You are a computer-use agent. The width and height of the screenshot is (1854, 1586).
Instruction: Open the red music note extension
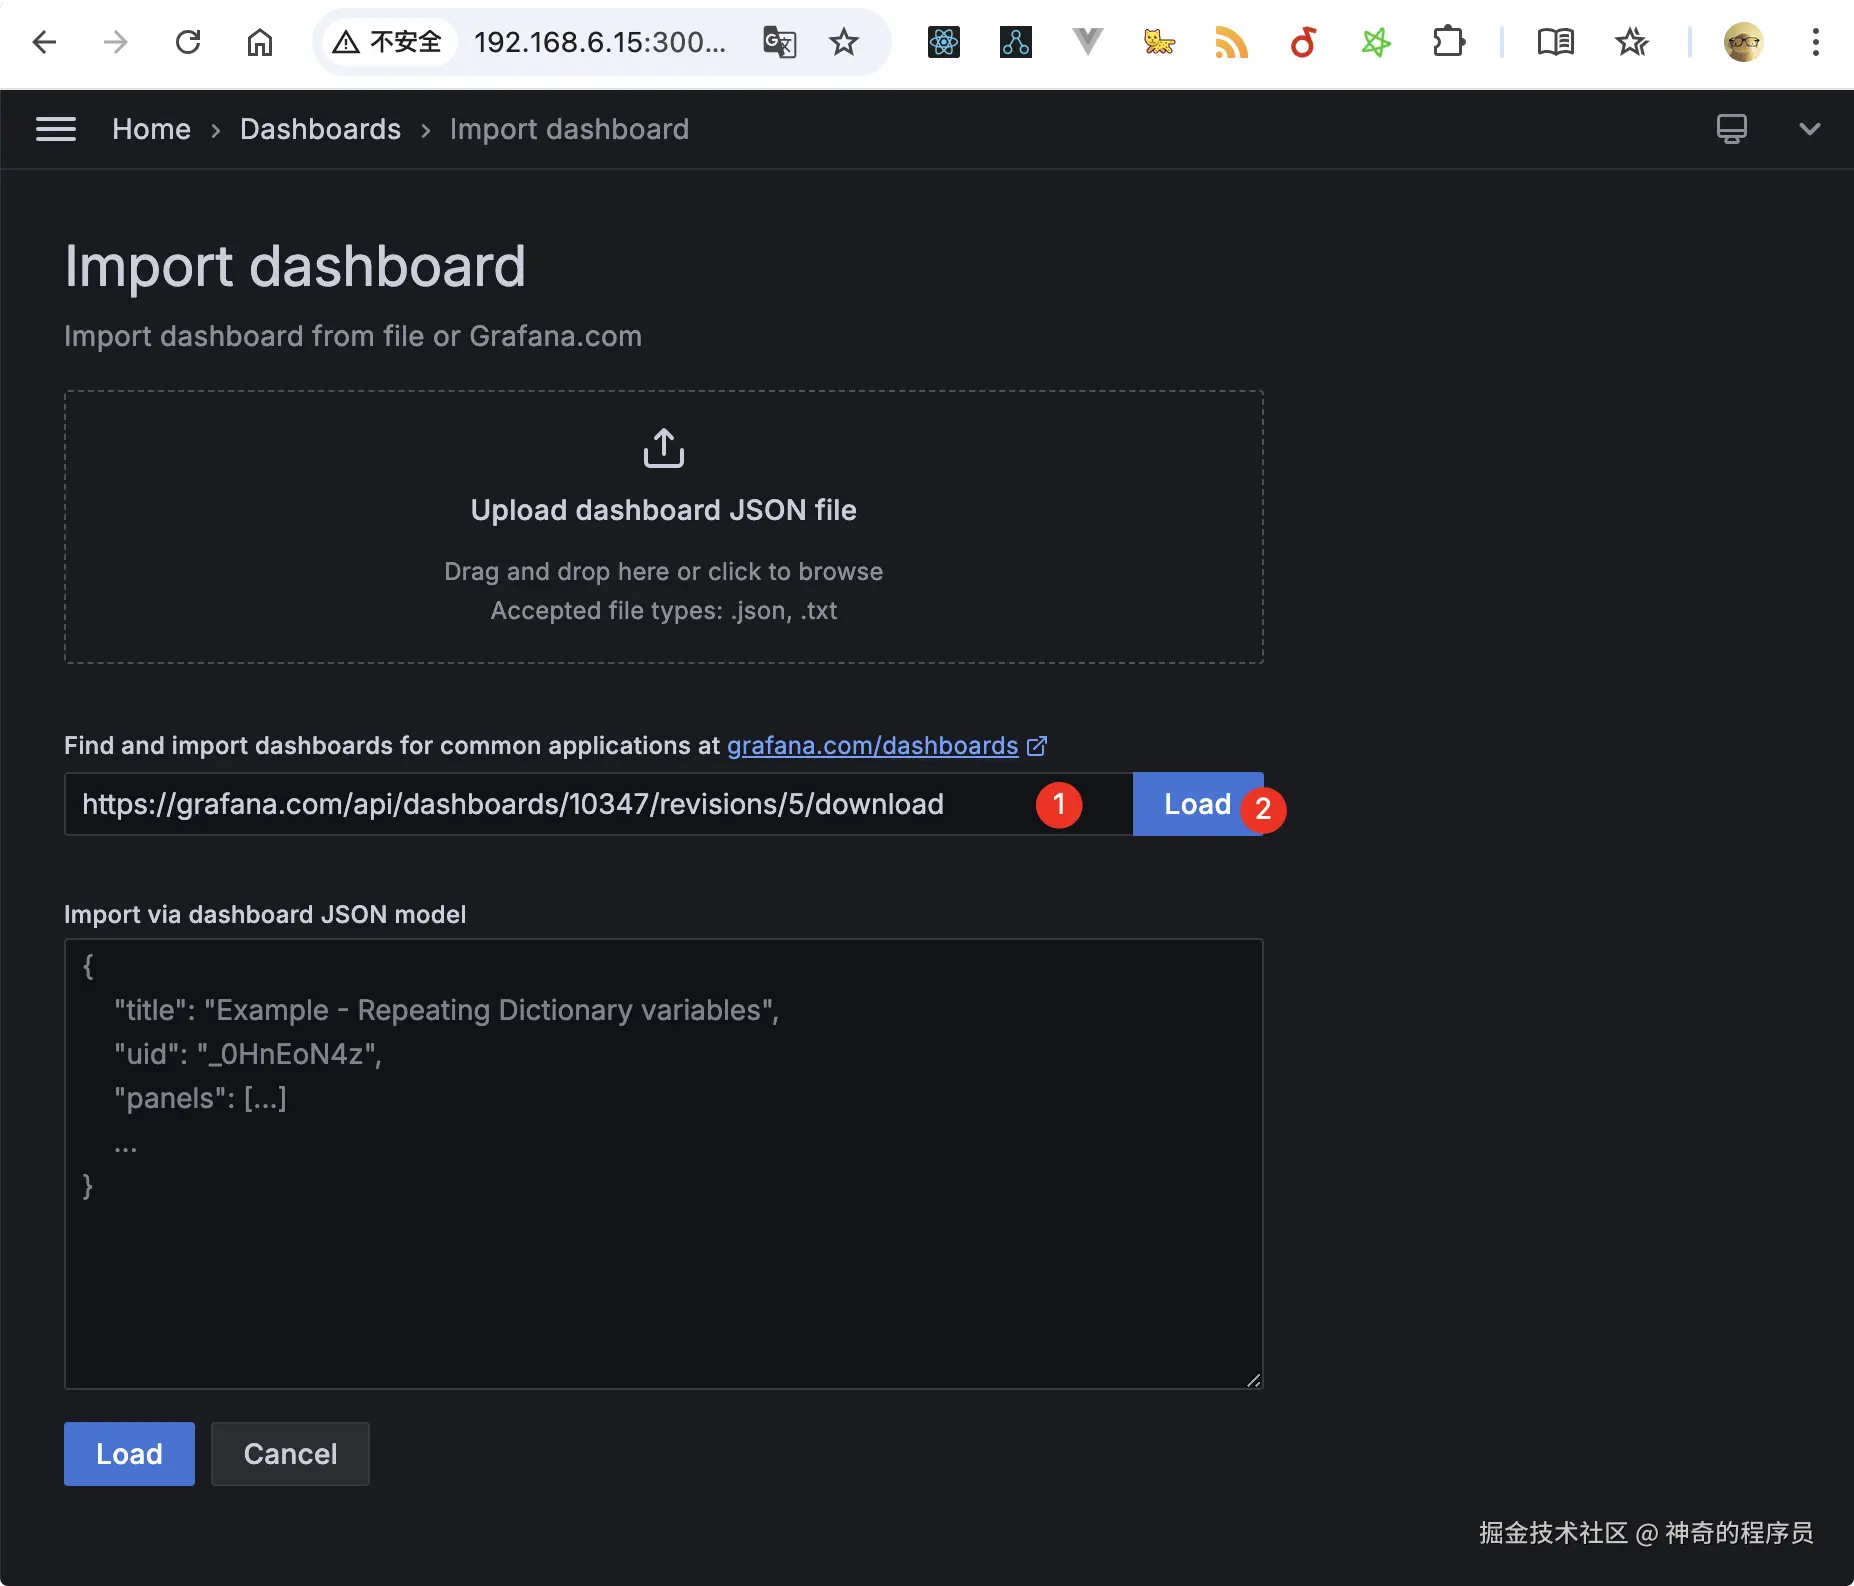coord(1303,42)
